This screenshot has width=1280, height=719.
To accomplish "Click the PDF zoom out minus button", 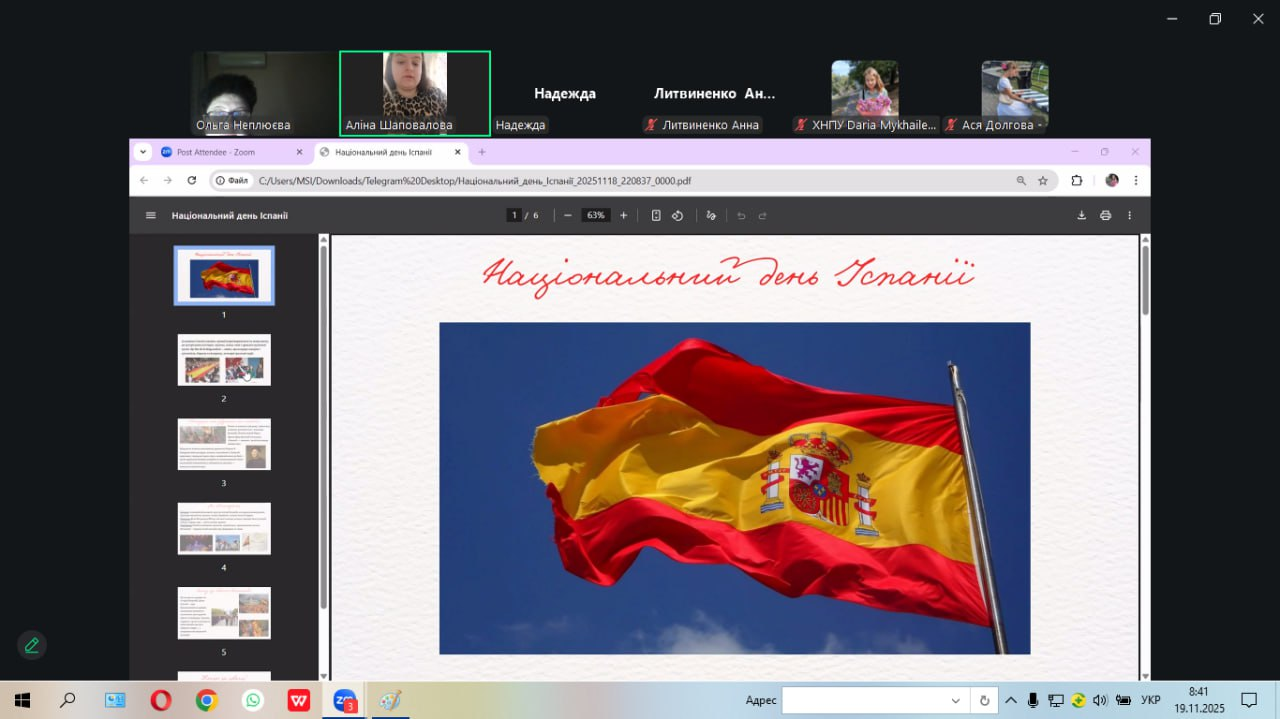I will point(567,215).
